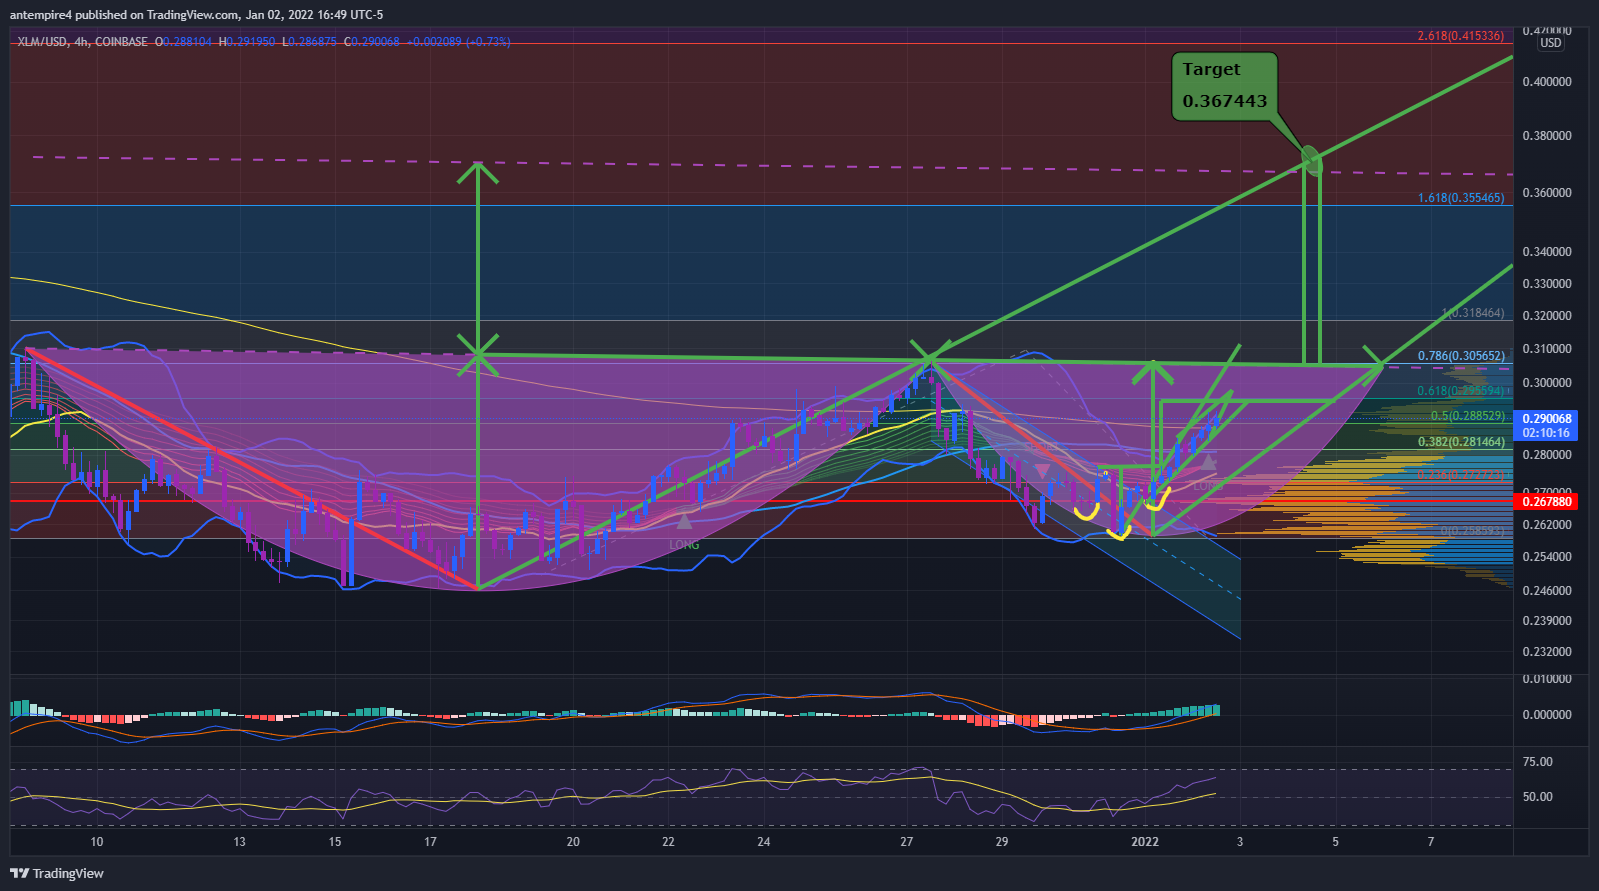Click the Open value O0.288104
This screenshot has height=891, width=1599.
click(x=184, y=42)
